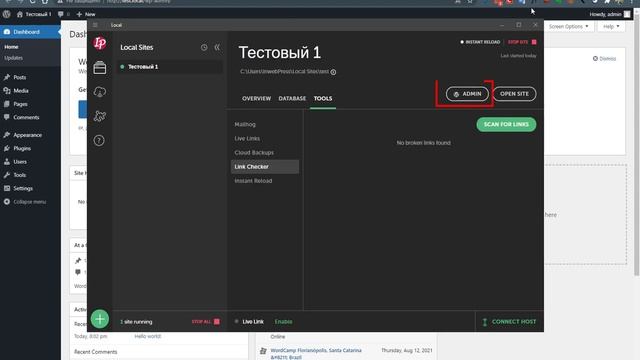Screen dimensions: 640x360
Task: Click the comments bubble in WordPress admin bar
Action: (63, 14)
